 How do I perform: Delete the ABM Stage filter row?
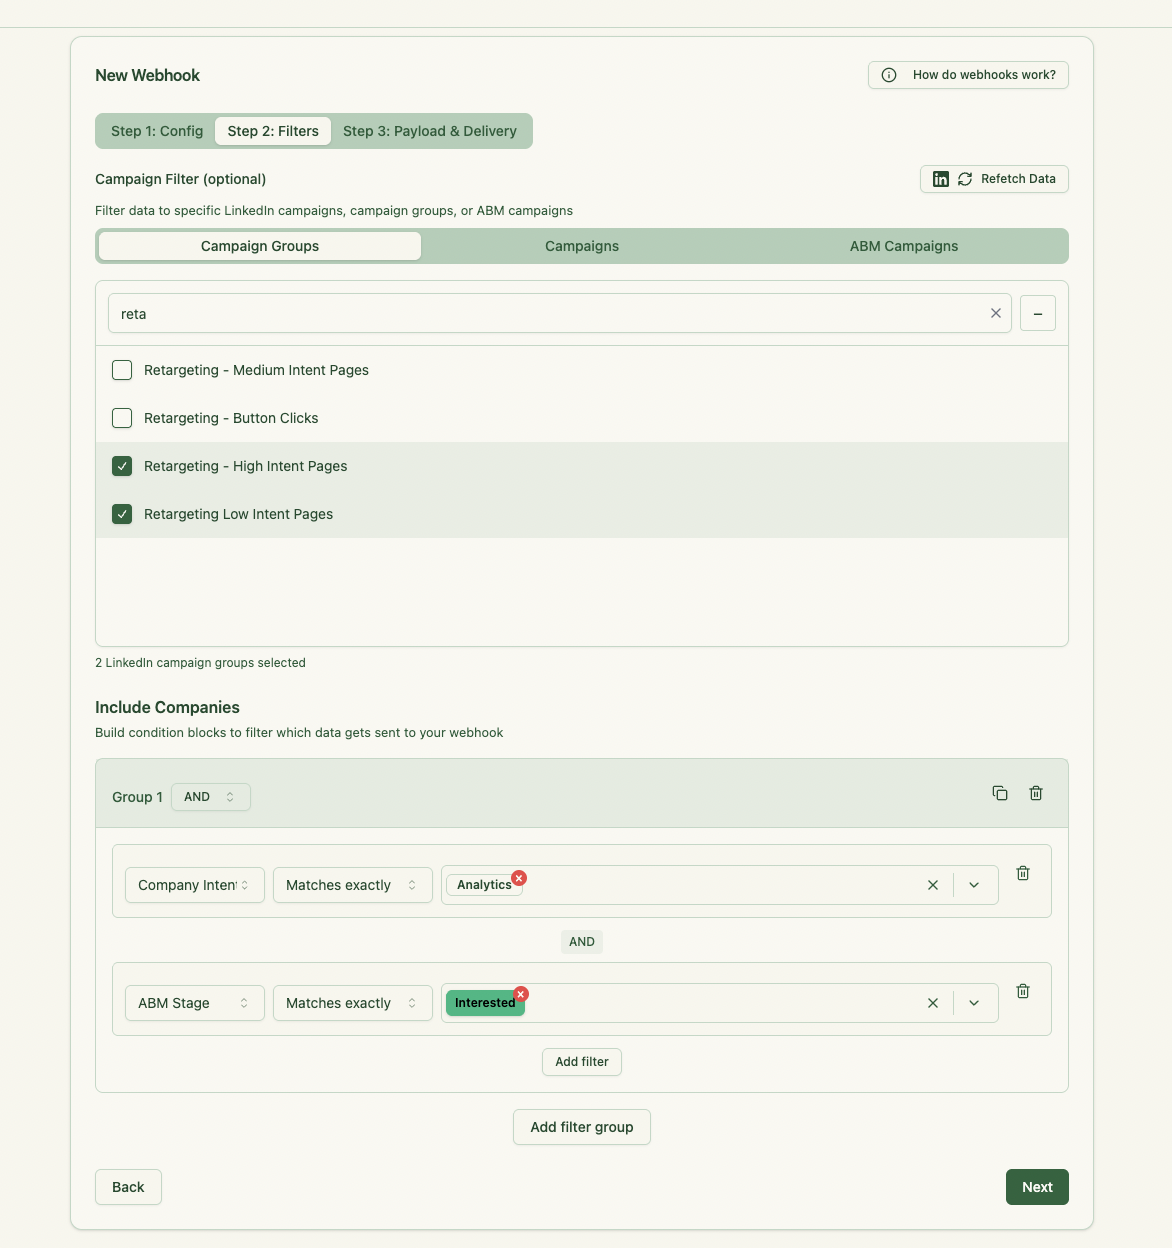[x=1023, y=991]
